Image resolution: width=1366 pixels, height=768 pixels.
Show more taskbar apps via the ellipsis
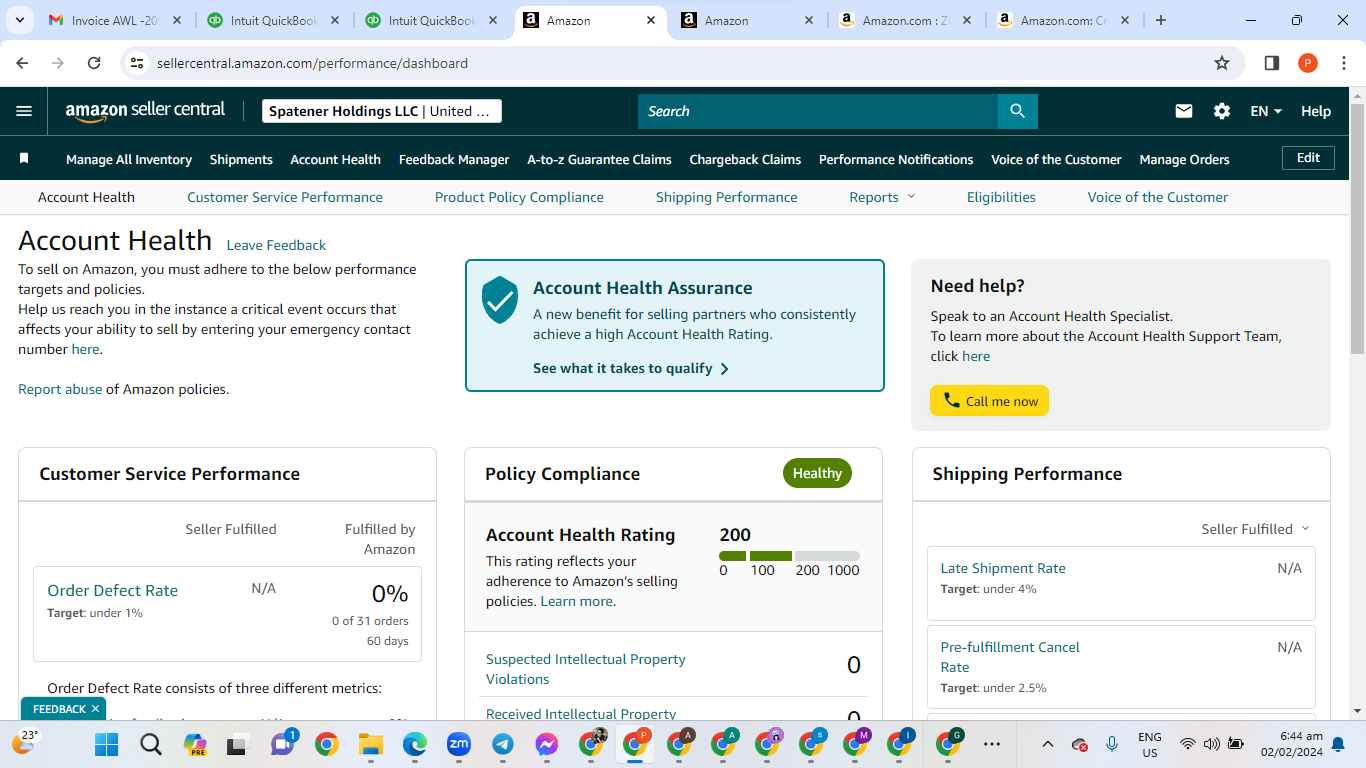(992, 744)
